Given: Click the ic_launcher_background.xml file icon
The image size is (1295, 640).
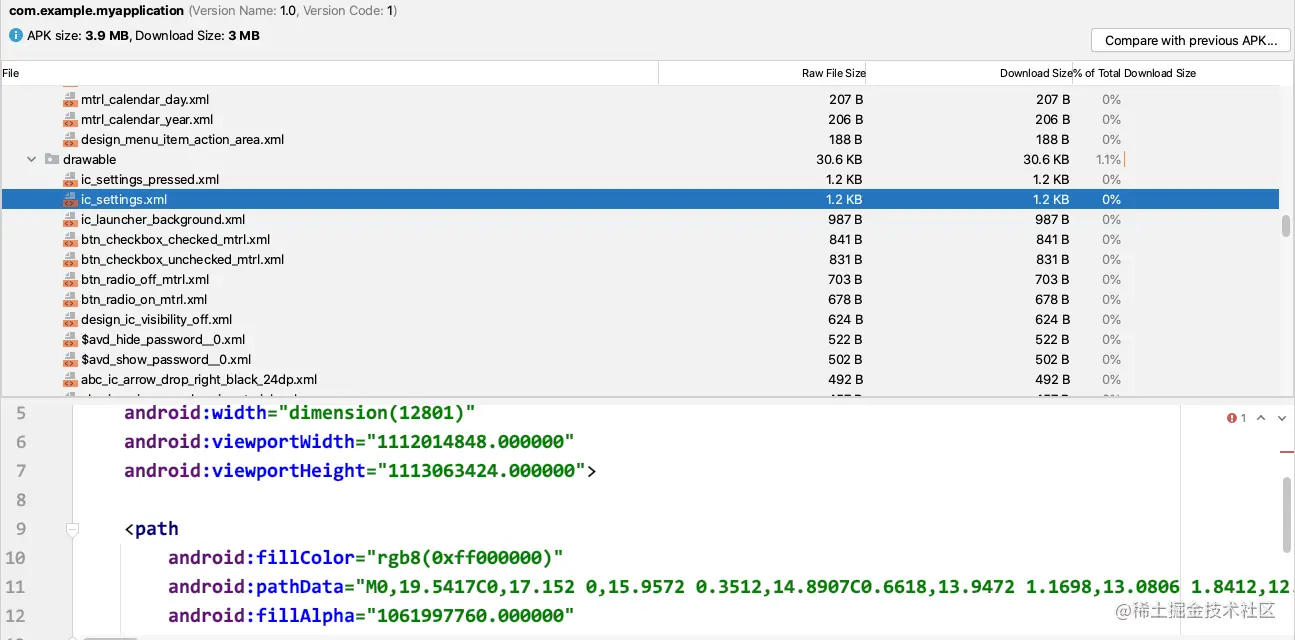Looking at the screenshot, I should coord(70,219).
